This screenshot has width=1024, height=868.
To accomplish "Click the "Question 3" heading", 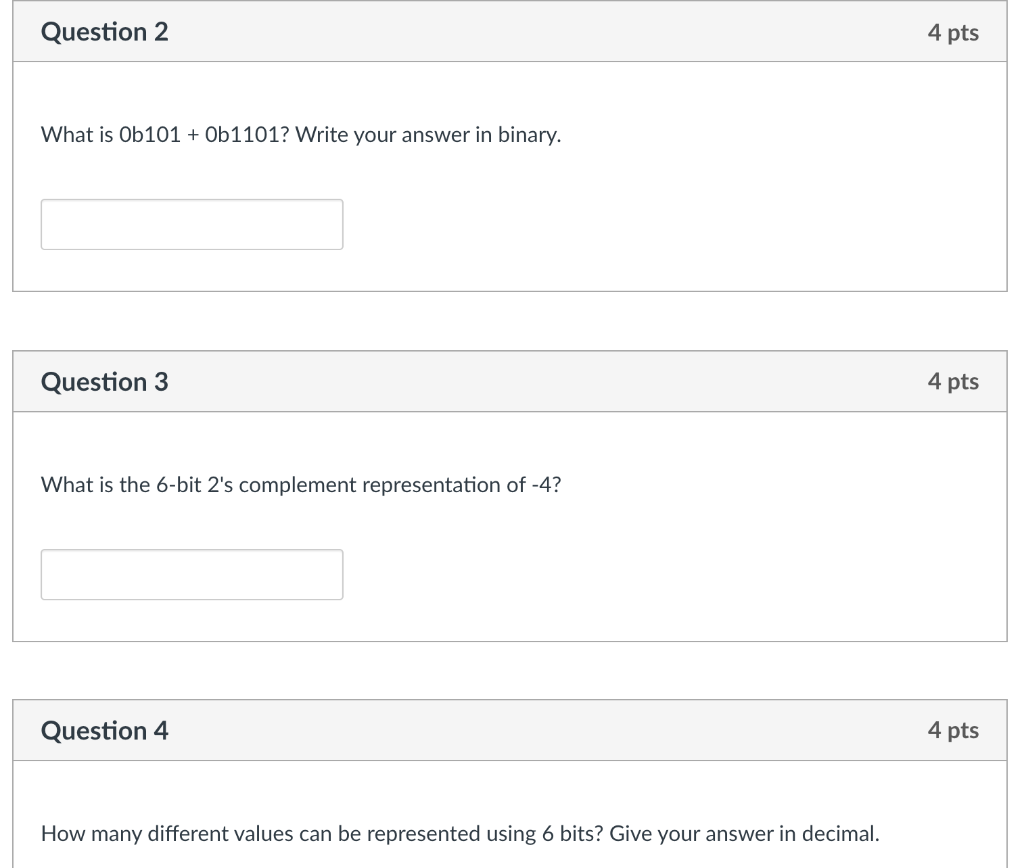I will click(105, 381).
